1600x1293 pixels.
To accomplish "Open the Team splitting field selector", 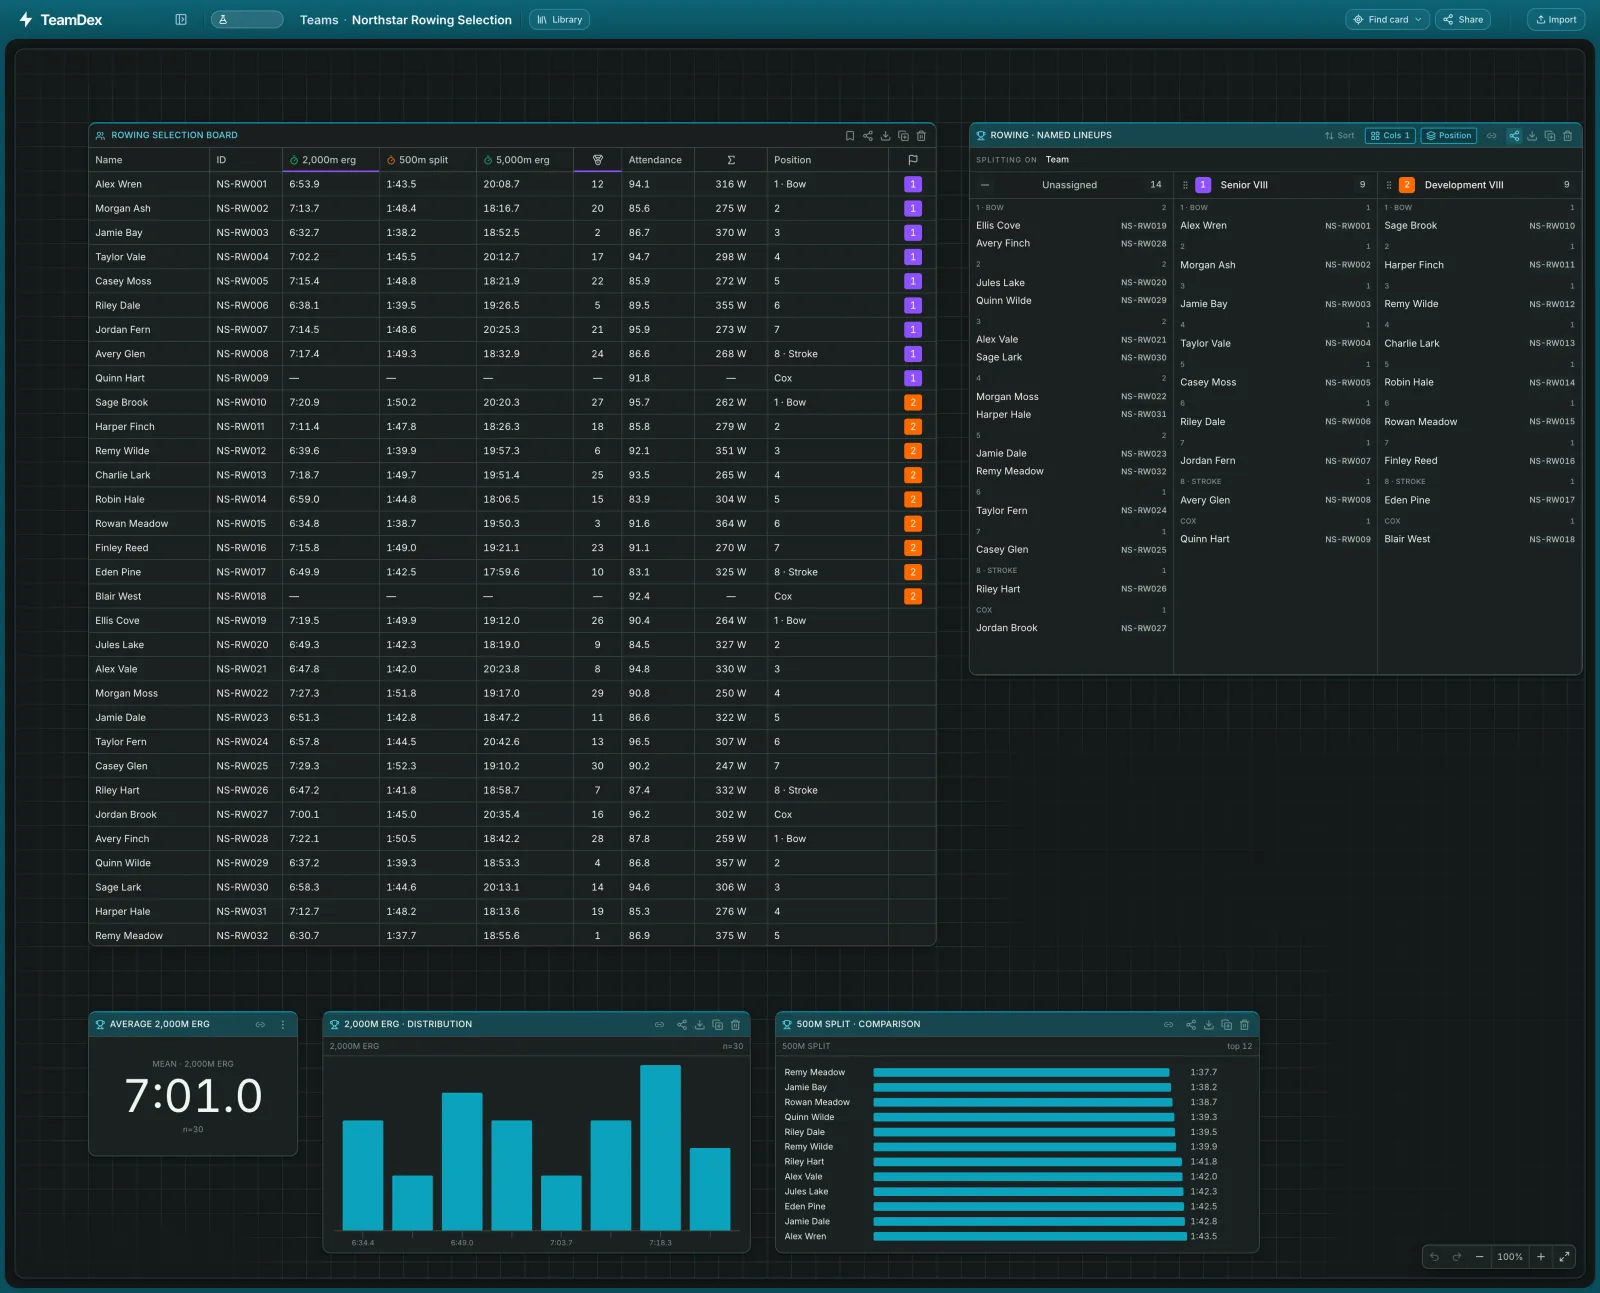I will (1057, 160).
